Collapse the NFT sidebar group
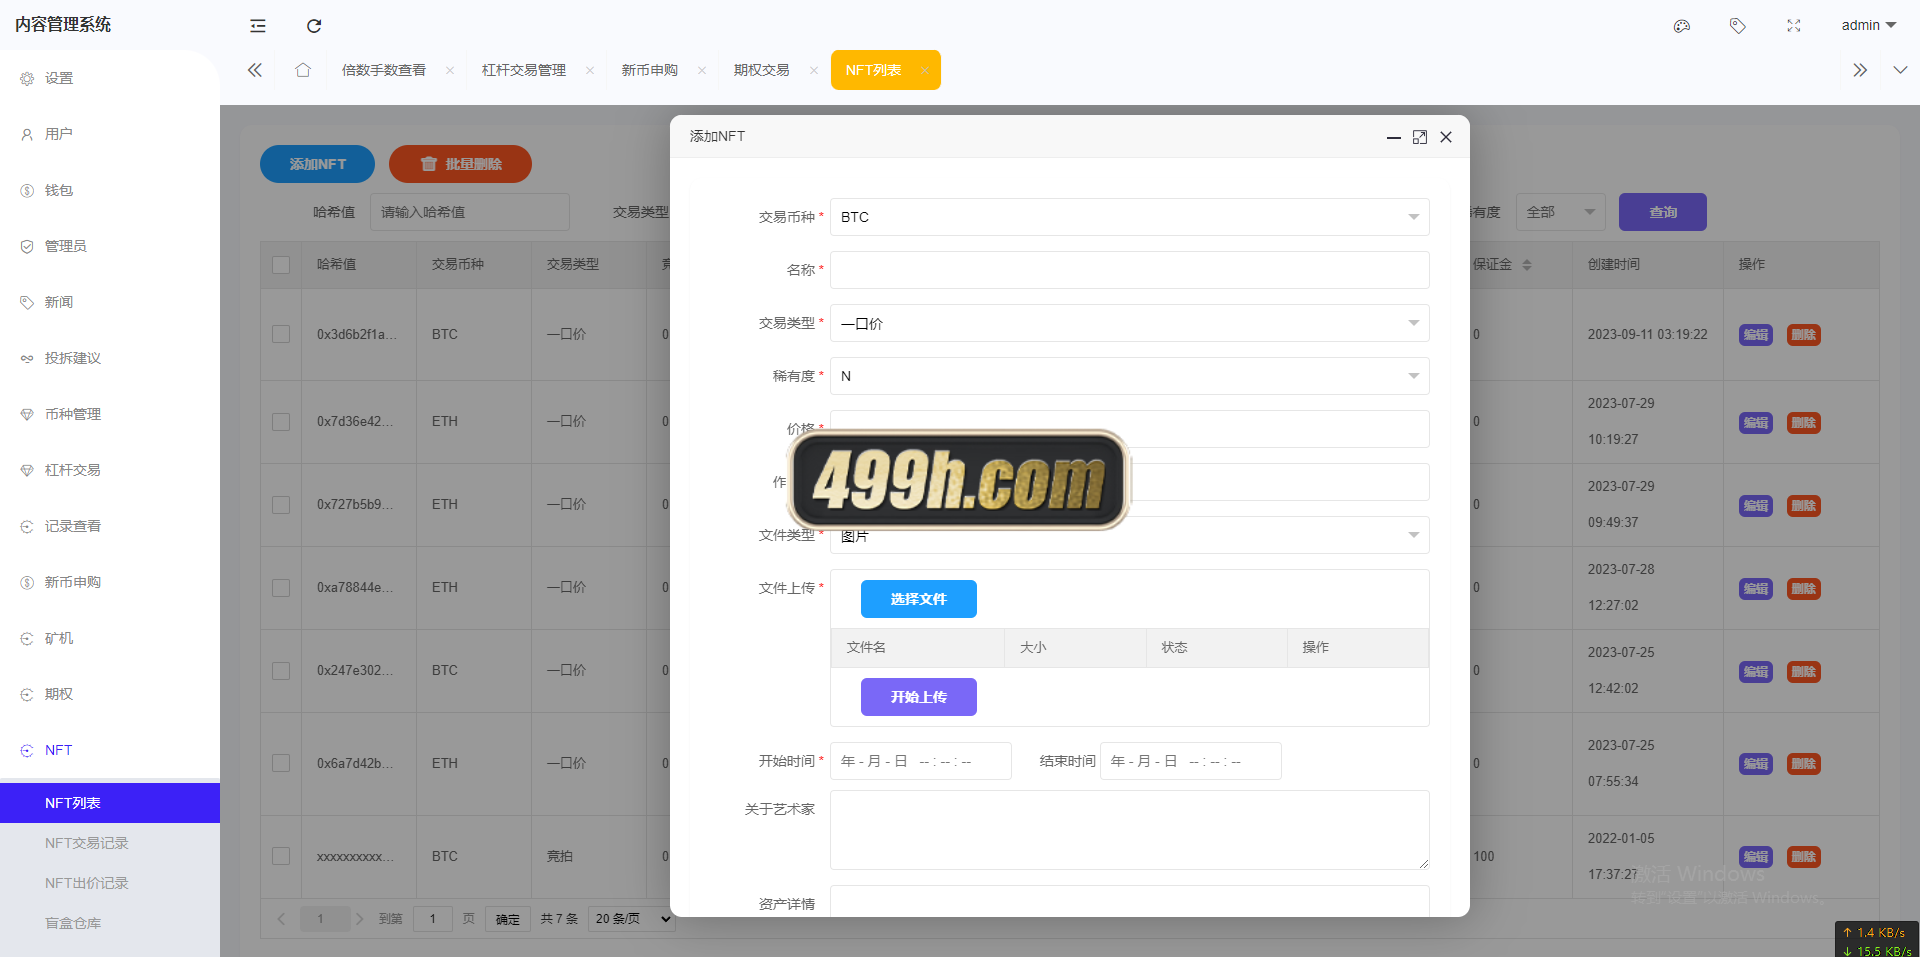The width and height of the screenshot is (1920, 957). 110,750
